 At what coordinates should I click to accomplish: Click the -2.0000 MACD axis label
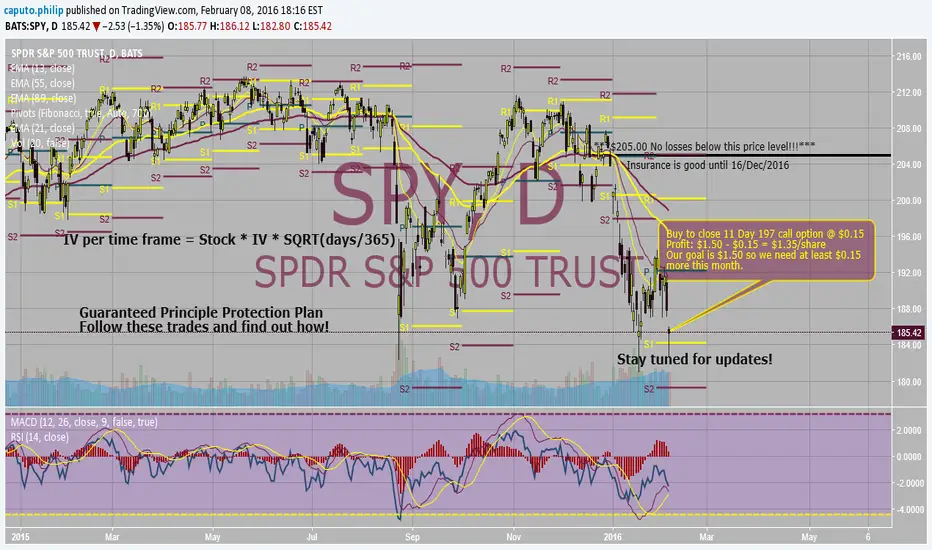[908, 483]
